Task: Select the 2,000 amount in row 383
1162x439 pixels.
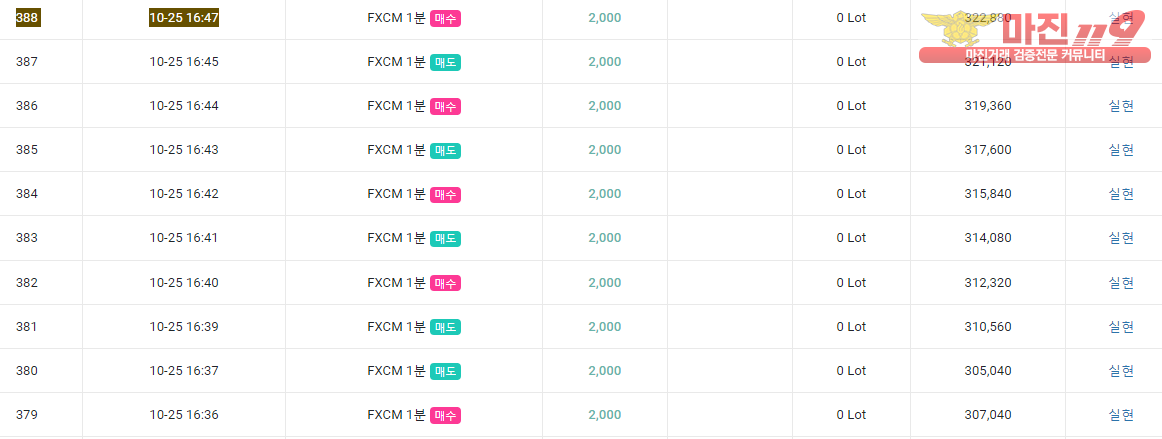Action: click(605, 238)
